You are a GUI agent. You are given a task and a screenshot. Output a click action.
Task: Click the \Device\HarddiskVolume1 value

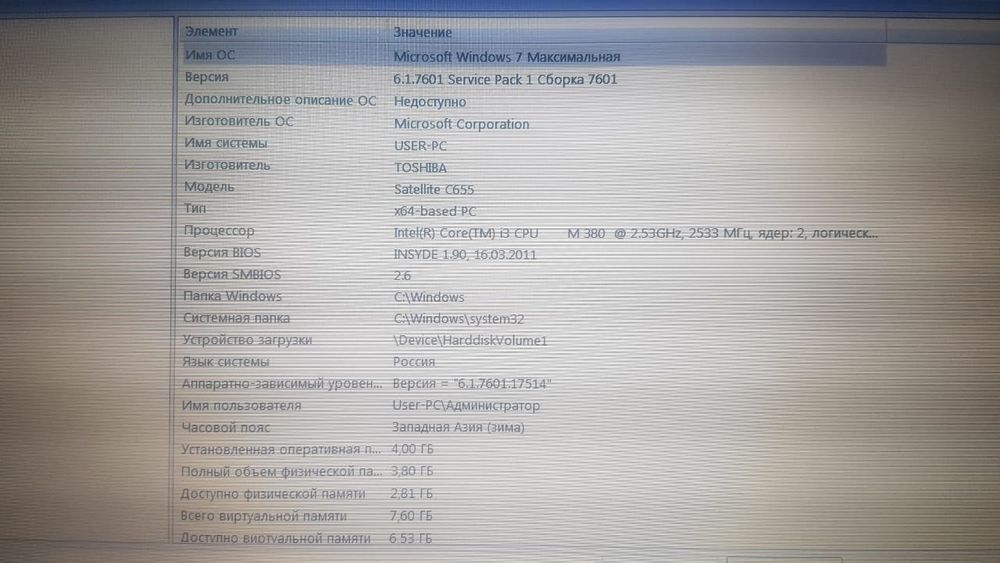coord(470,341)
